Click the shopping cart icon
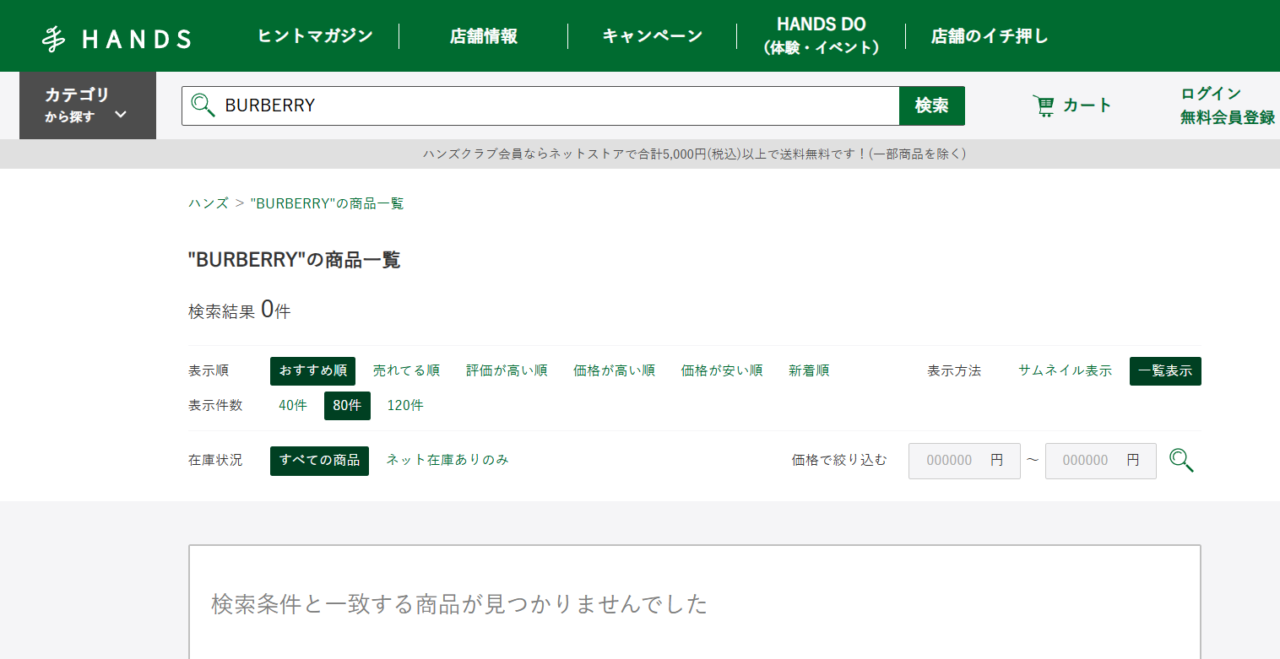 click(x=1043, y=105)
